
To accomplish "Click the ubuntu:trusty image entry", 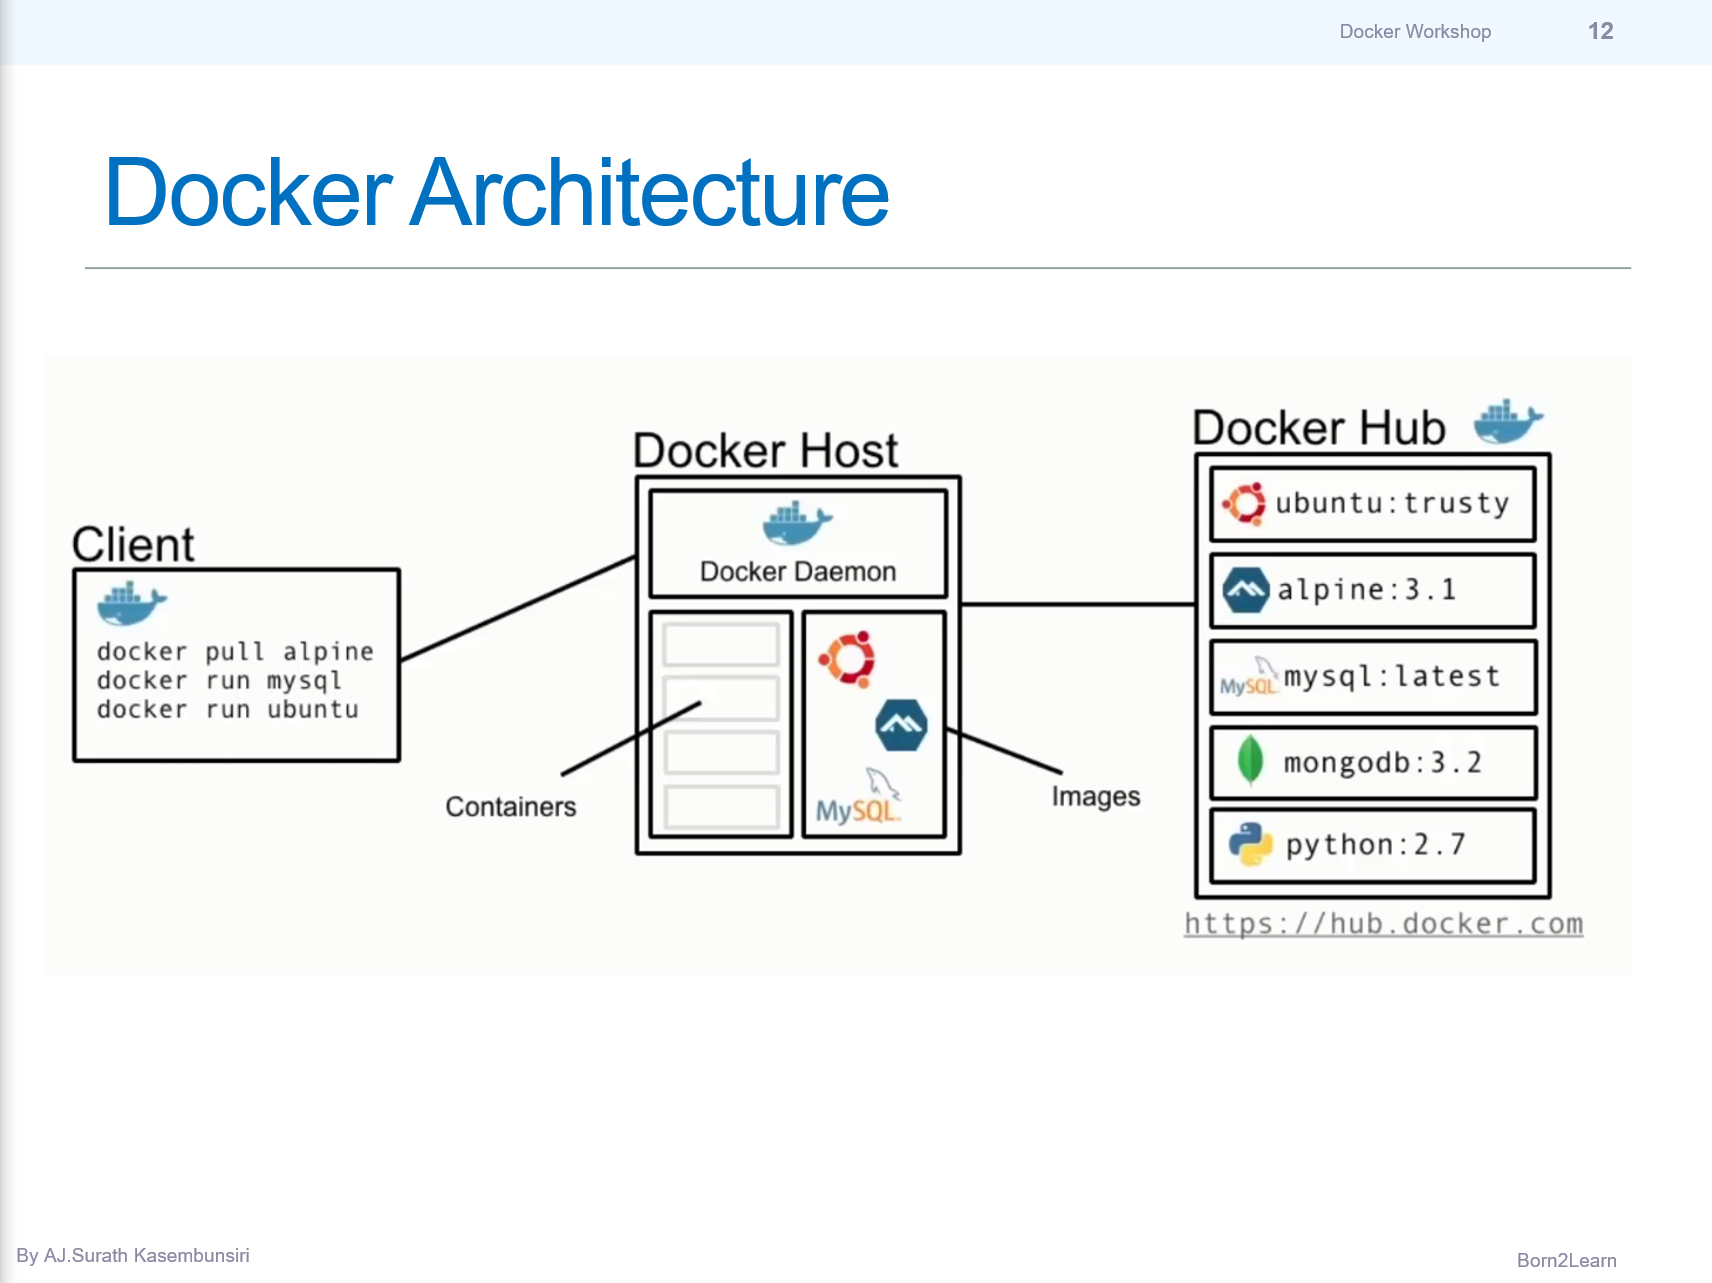I will [1372, 503].
